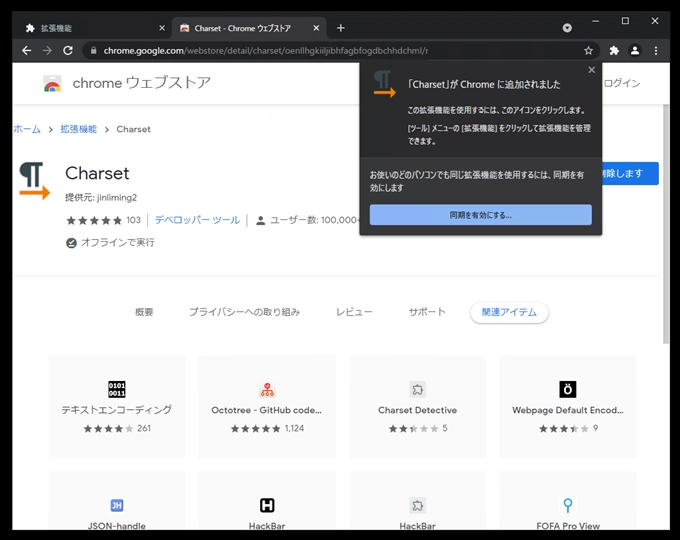Click the 261 rating count

click(144, 429)
